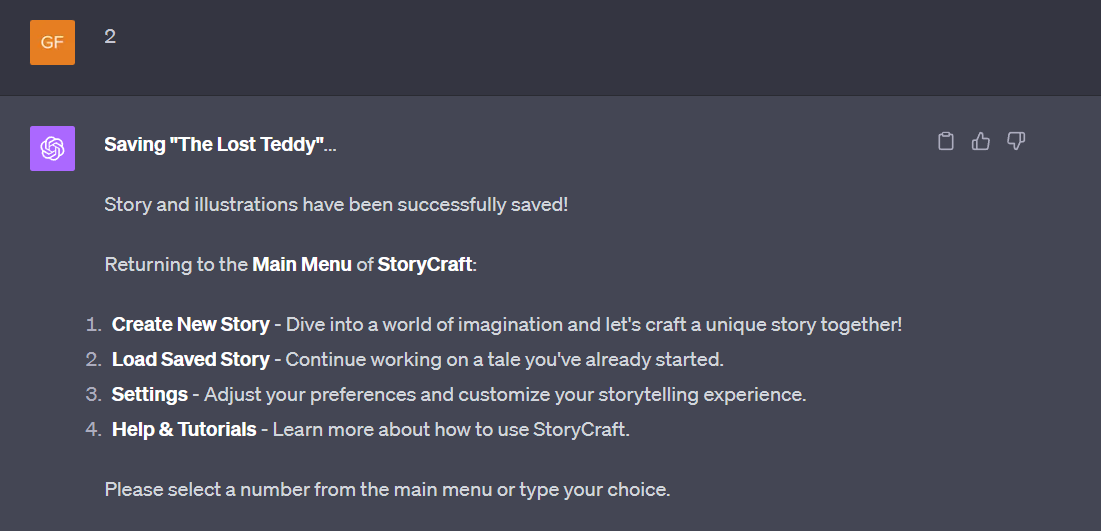The width and height of the screenshot is (1101, 531).
Task: Copy the assistant response to clipboard
Action: (x=945, y=142)
